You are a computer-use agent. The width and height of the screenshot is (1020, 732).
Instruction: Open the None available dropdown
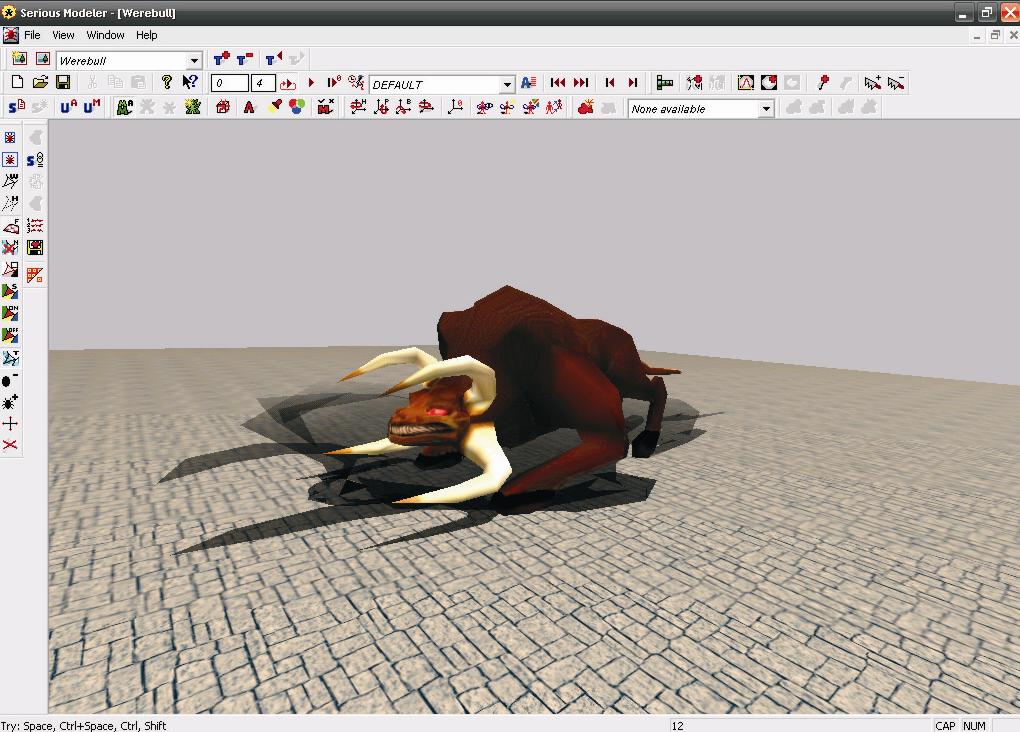pyautogui.click(x=766, y=109)
